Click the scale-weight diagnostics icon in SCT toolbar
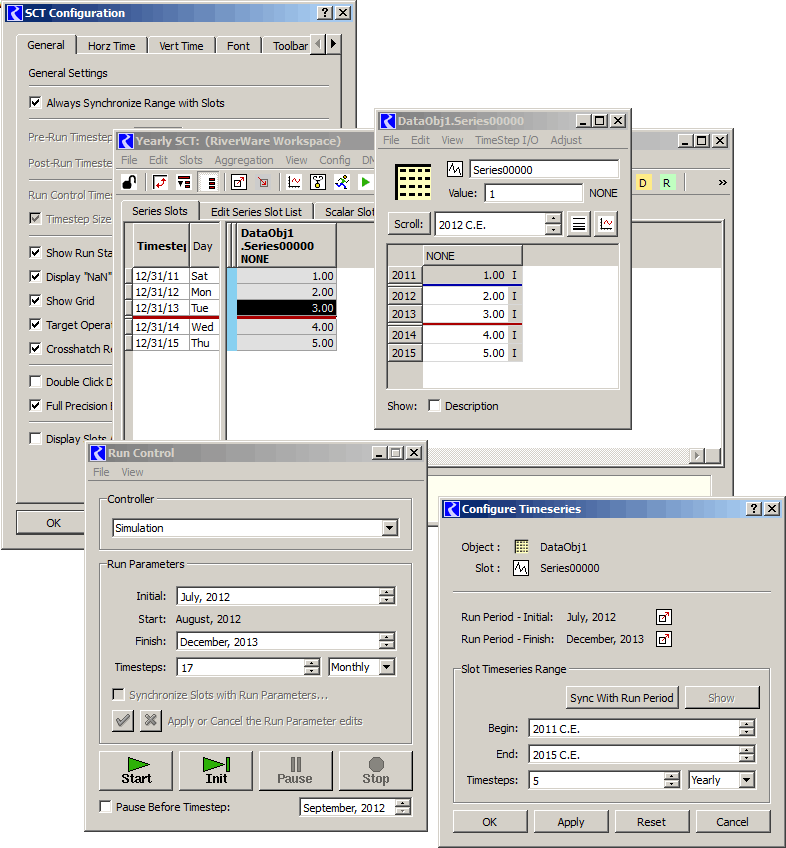 click(x=318, y=182)
